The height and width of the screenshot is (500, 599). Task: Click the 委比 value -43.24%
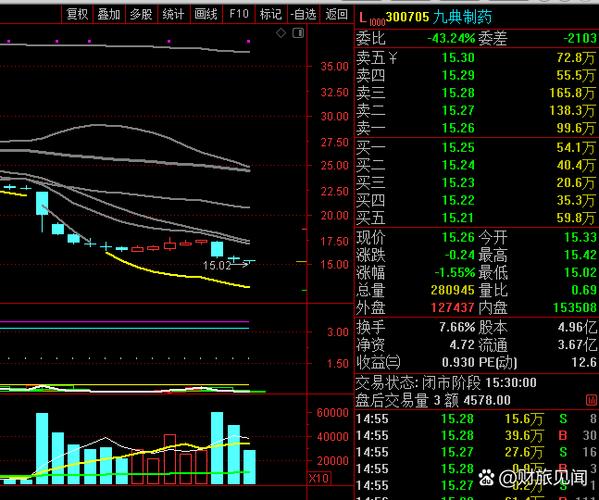[451, 38]
